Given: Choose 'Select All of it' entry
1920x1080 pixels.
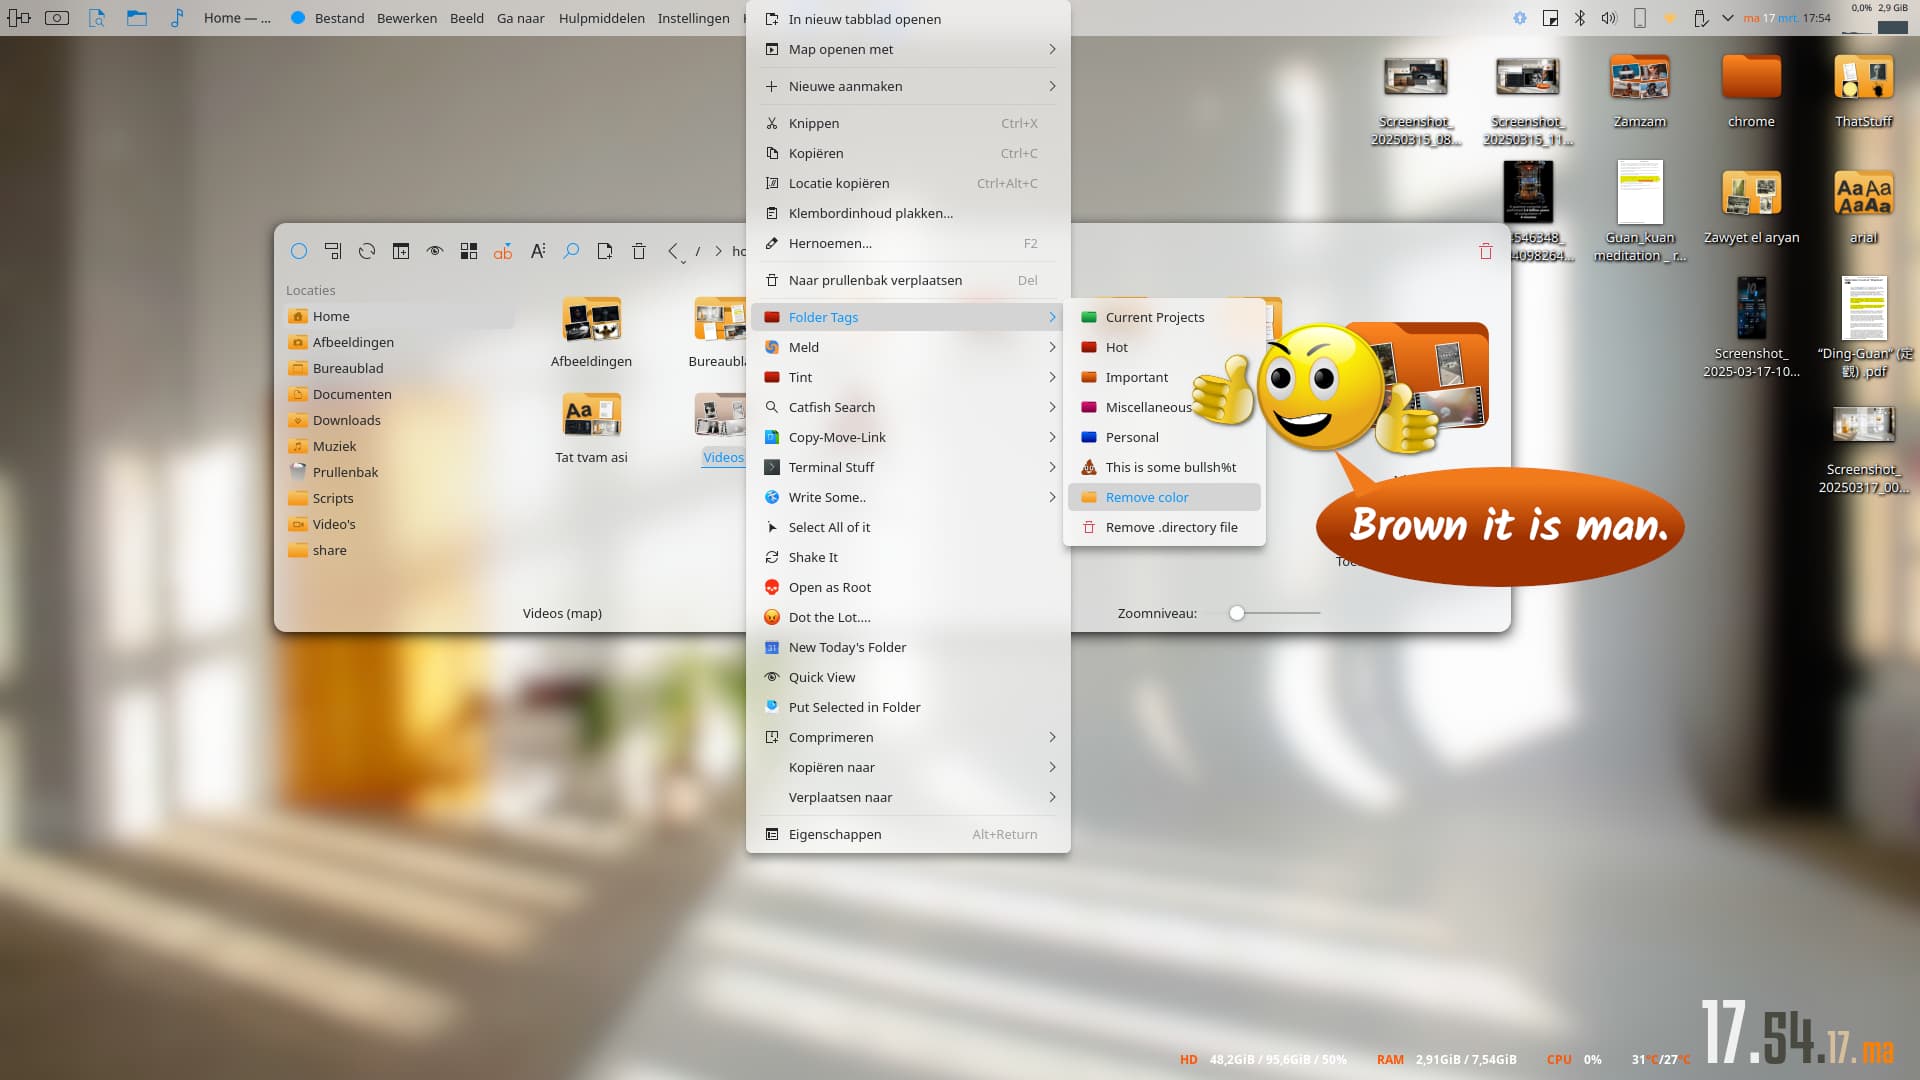Looking at the screenshot, I should (908, 527).
